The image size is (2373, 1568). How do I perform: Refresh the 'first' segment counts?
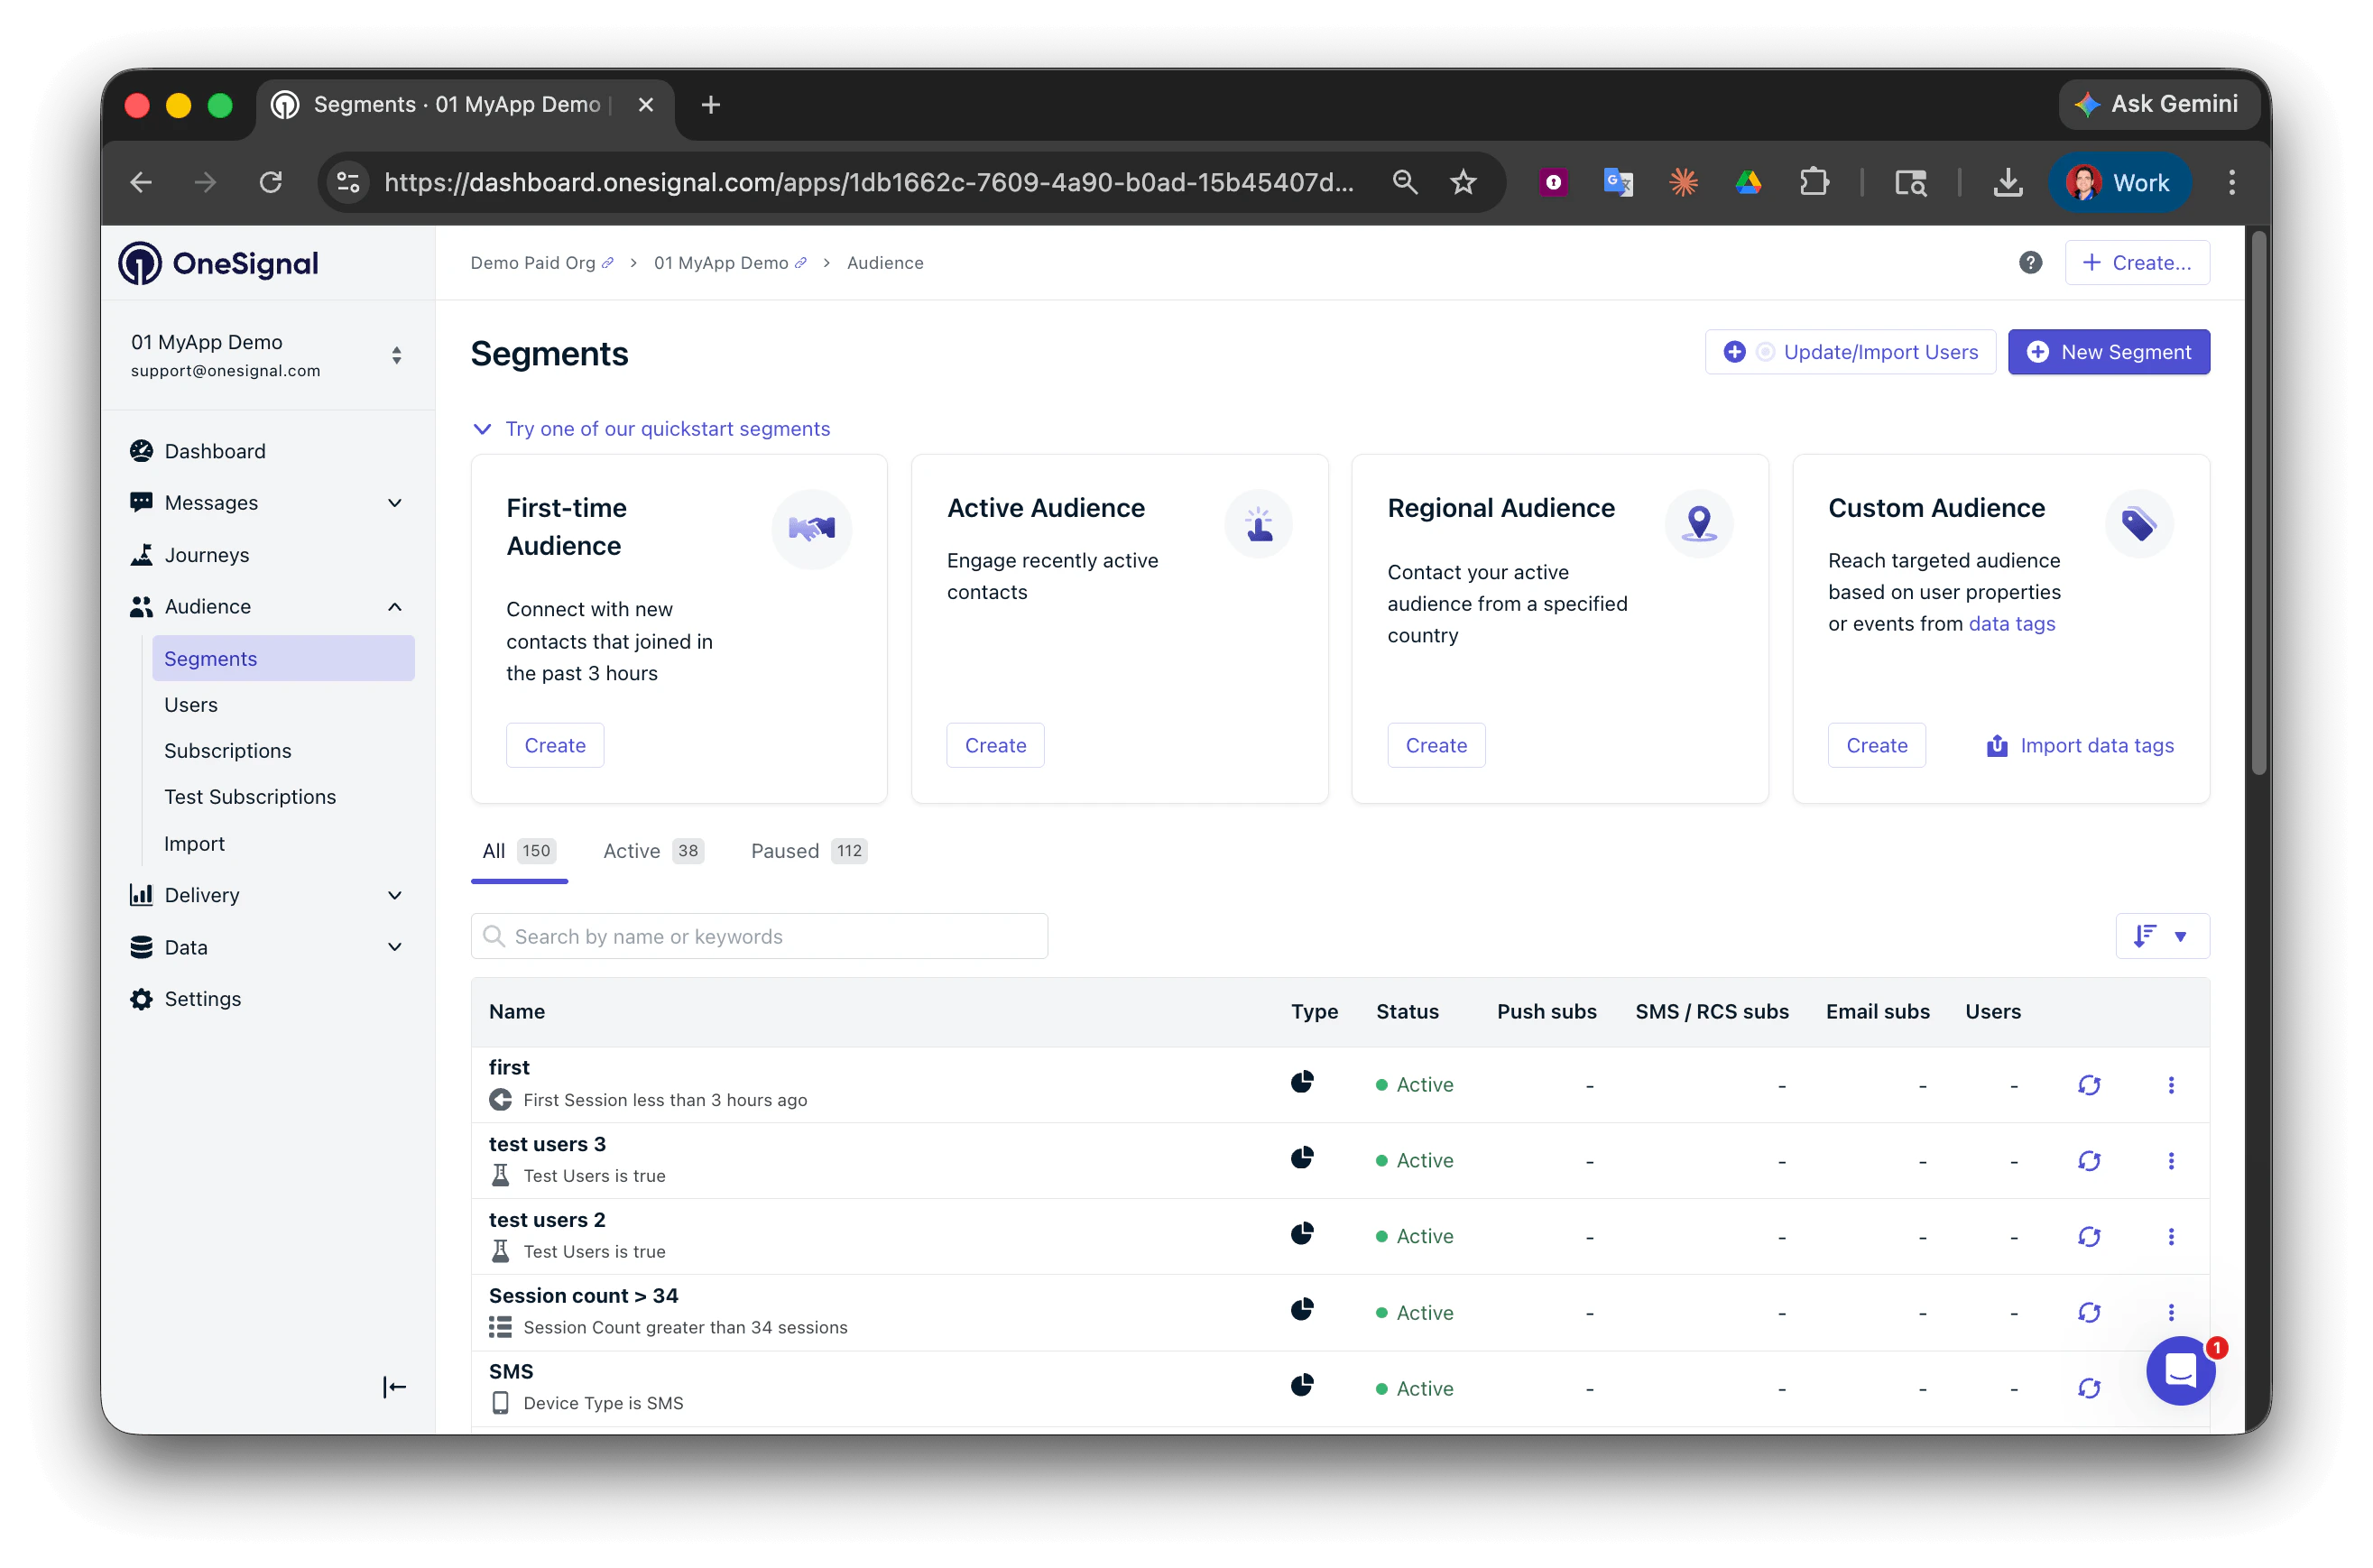(2088, 1085)
